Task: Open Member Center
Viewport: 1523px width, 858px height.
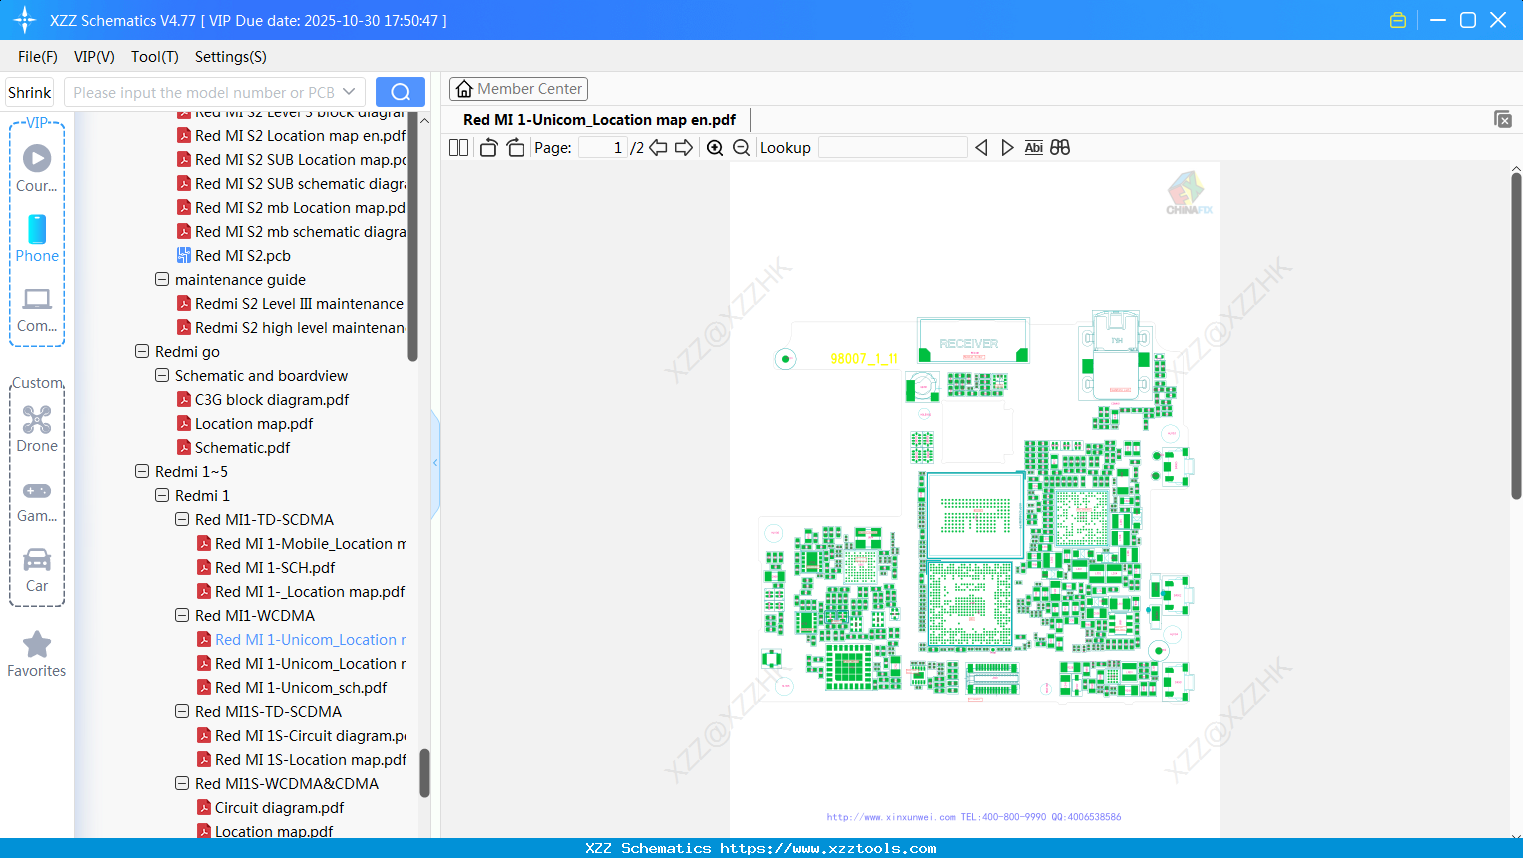Action: [518, 88]
